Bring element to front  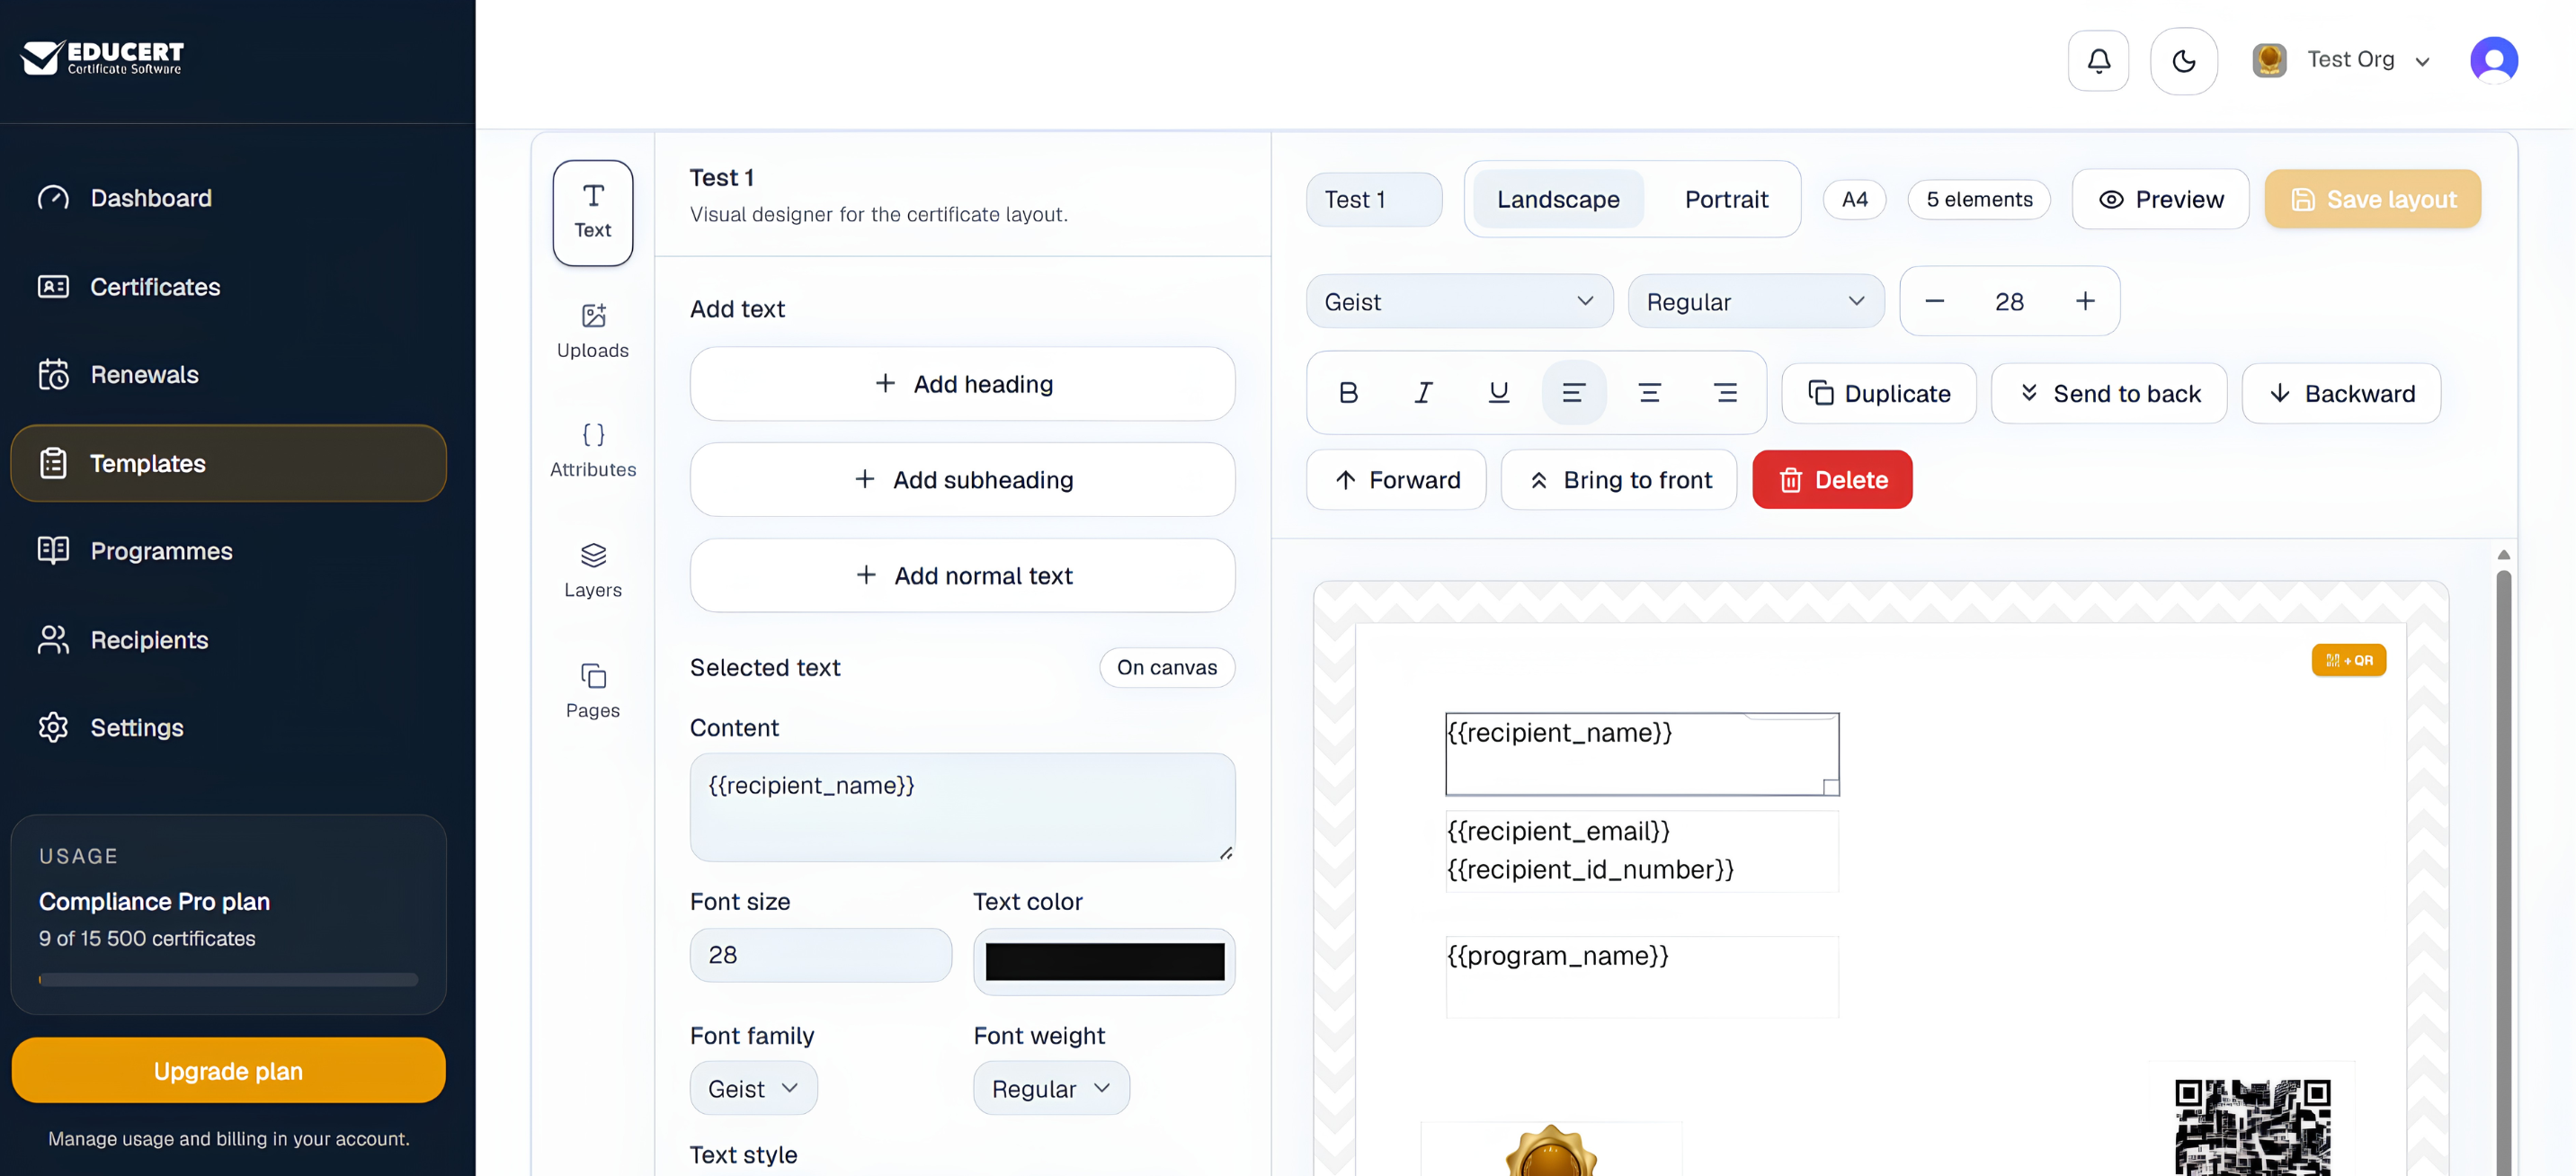[1619, 481]
